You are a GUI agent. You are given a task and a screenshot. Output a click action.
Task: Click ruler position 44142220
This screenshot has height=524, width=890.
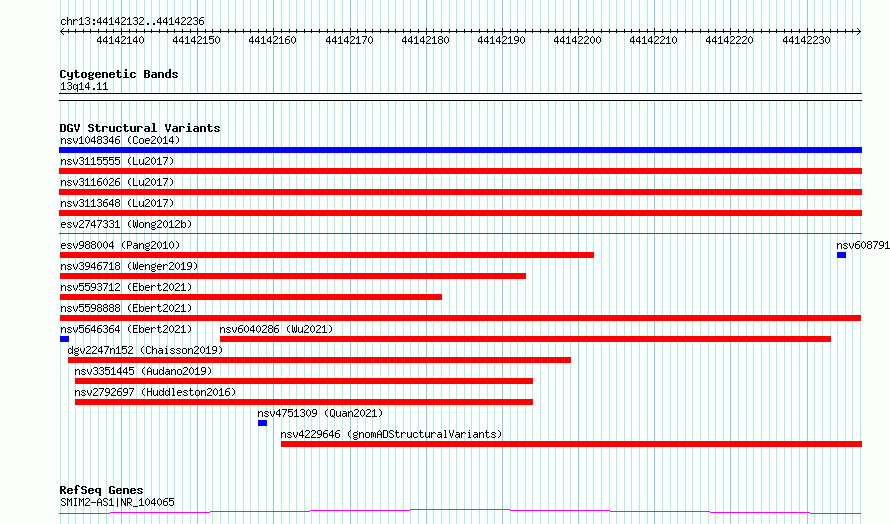coord(729,40)
